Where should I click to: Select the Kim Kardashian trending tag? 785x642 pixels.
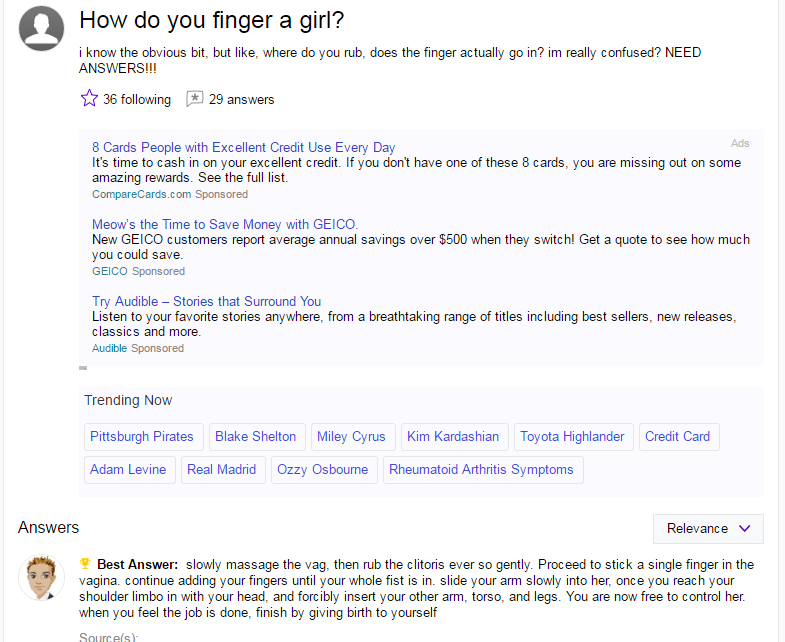453,436
